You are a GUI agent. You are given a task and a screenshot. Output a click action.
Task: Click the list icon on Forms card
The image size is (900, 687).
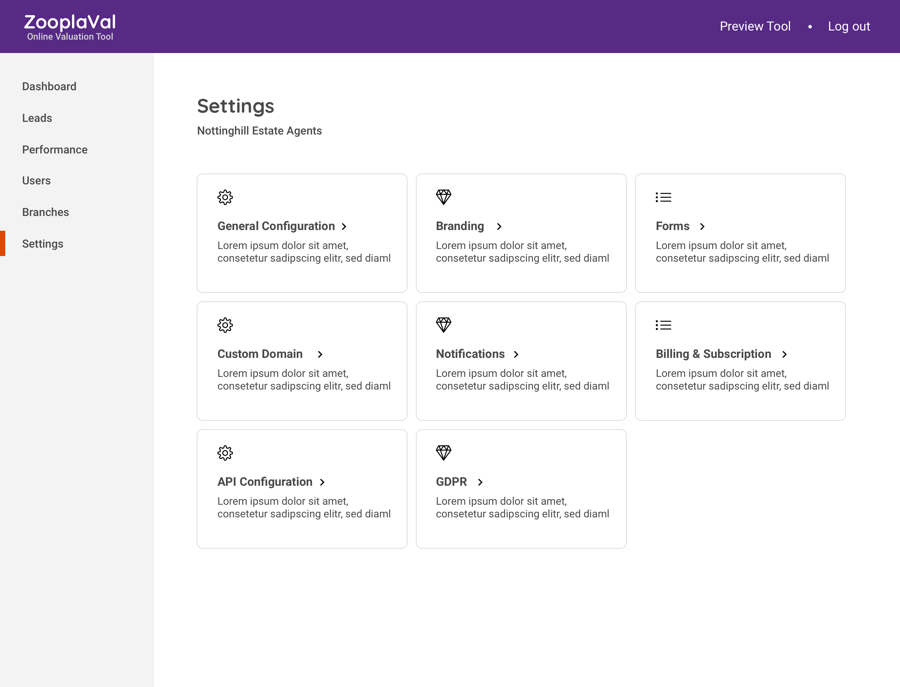click(663, 198)
